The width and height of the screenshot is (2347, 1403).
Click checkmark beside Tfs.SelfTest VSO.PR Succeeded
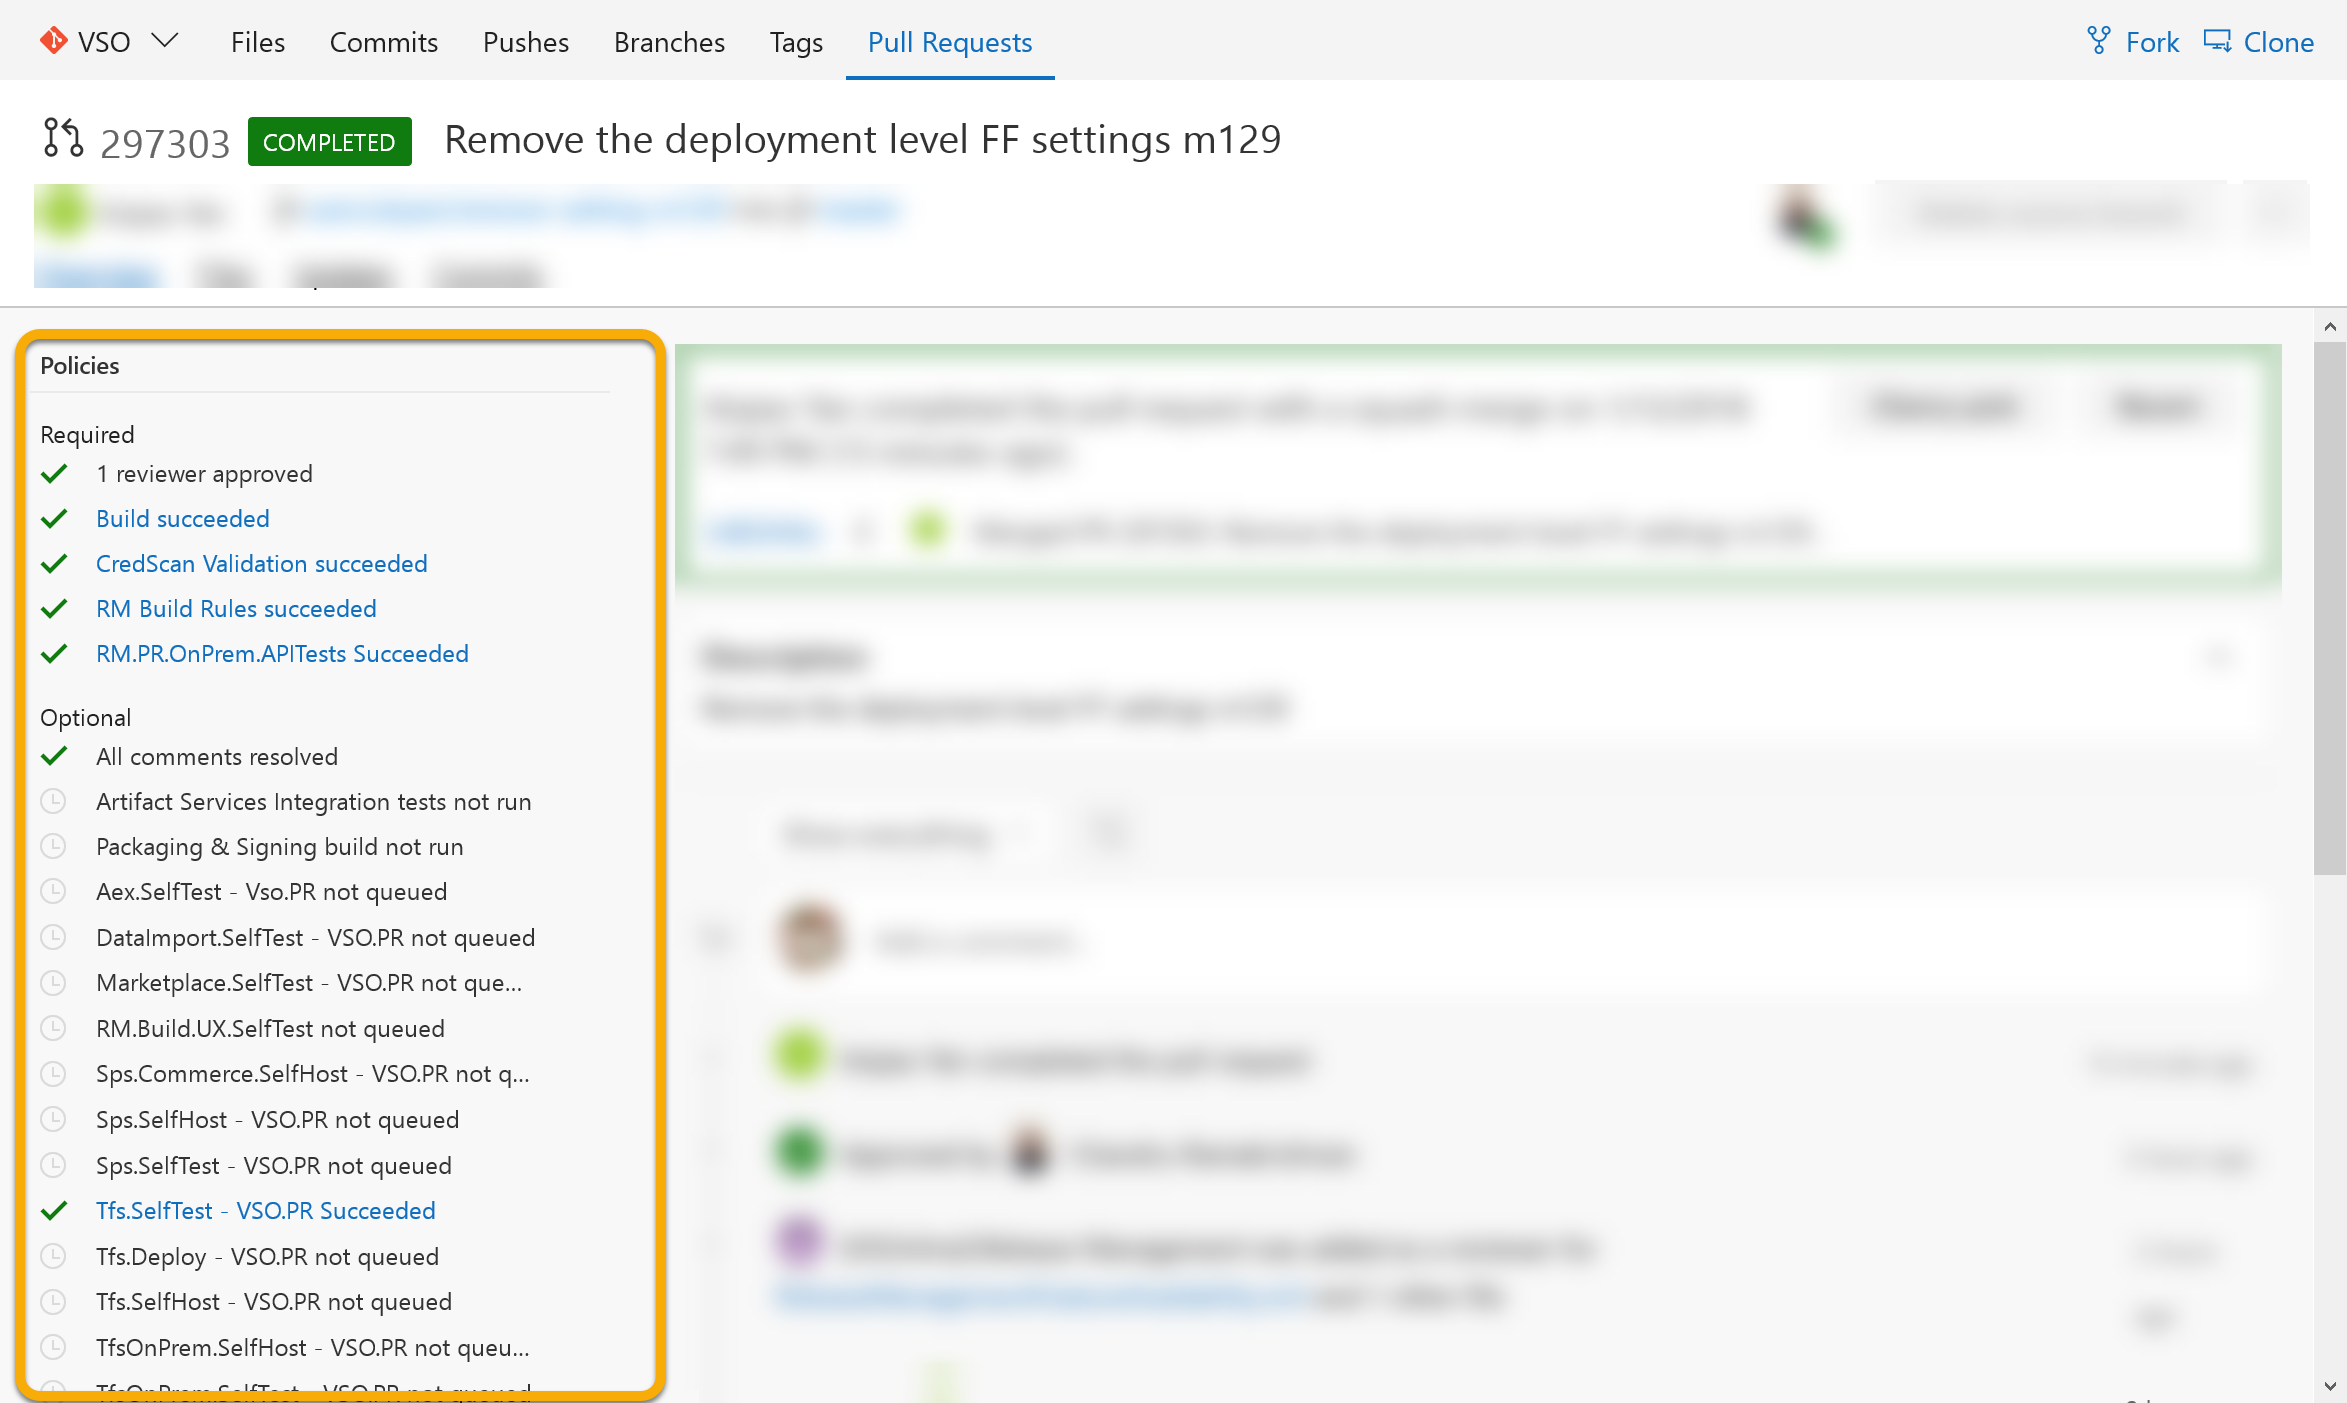[54, 1211]
